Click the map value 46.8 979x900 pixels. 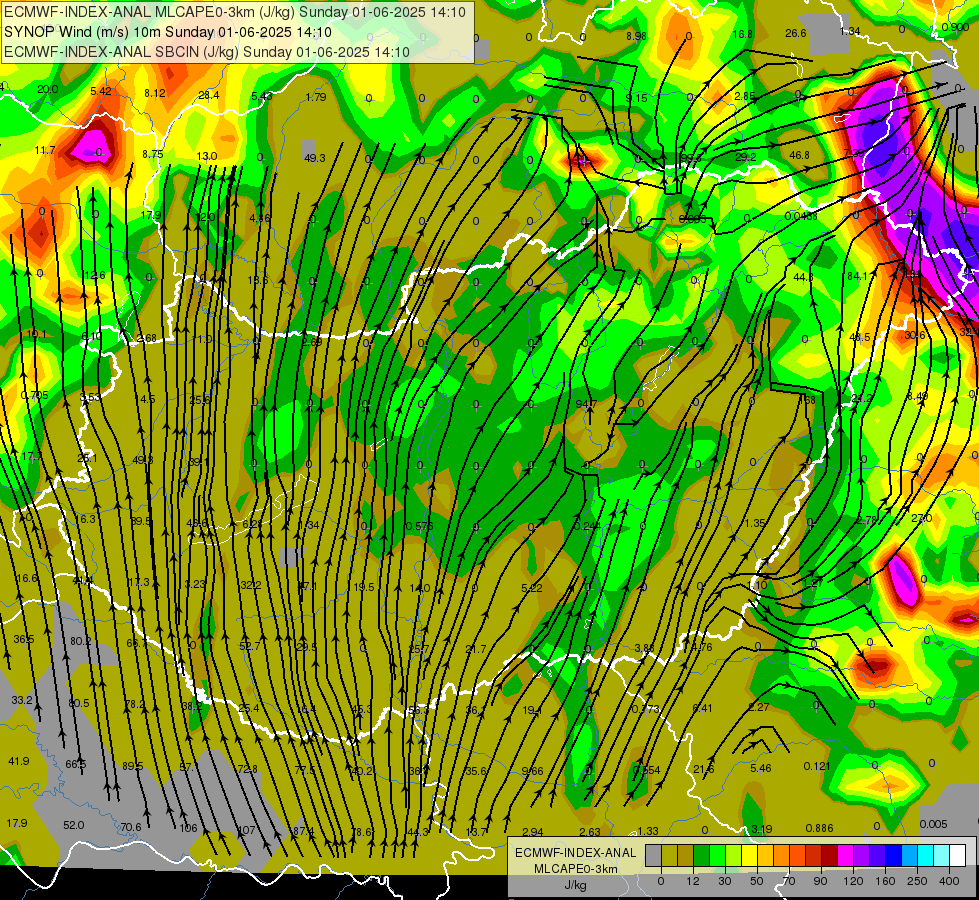[x=799, y=155]
